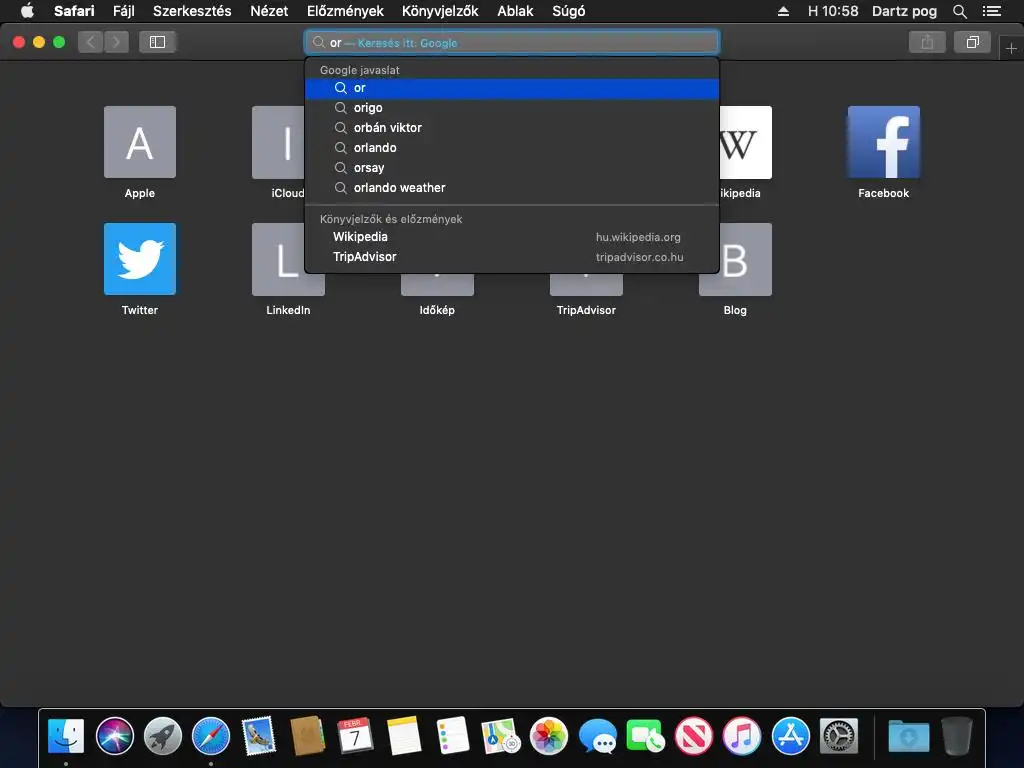This screenshot has height=768, width=1024.
Task: Open Maps in the Dock
Action: click(x=501, y=736)
